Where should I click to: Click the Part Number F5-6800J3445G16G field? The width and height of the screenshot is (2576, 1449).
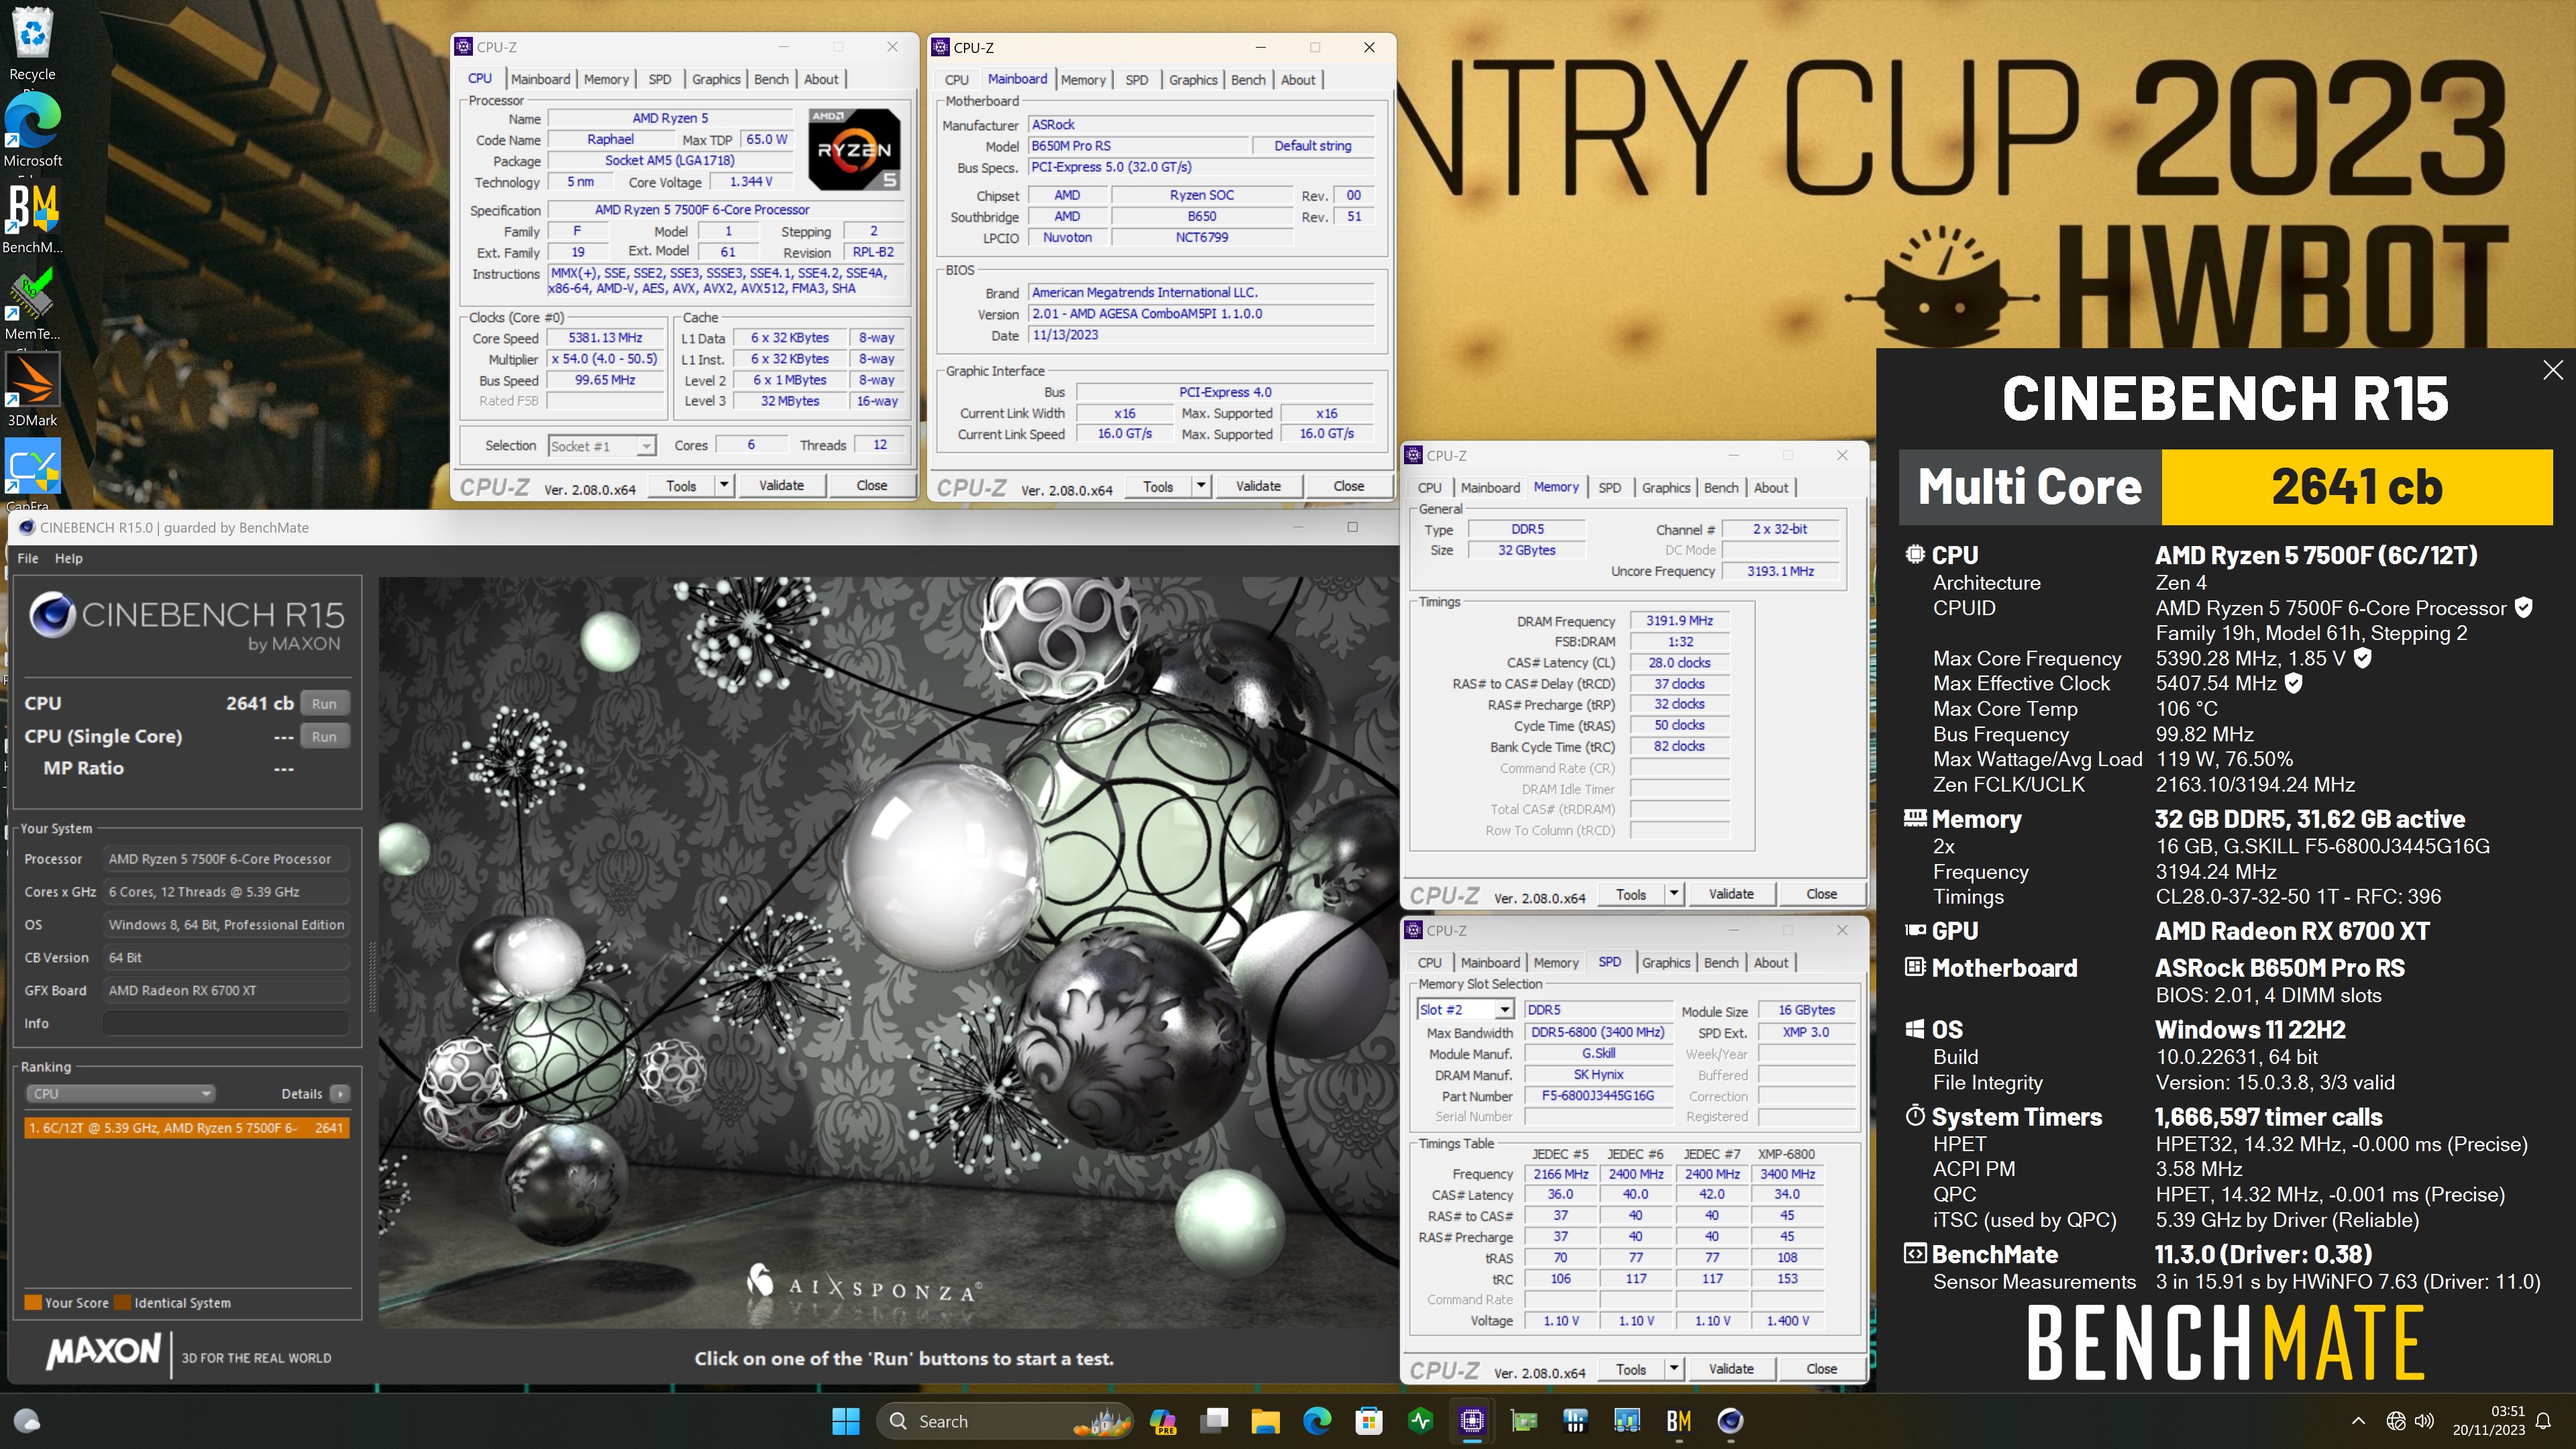click(x=1597, y=1096)
